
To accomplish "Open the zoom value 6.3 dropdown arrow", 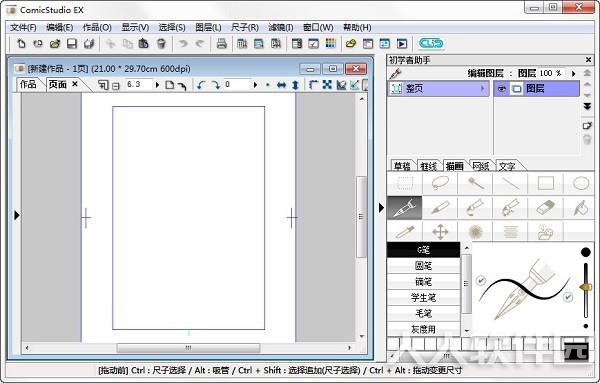I will (x=157, y=85).
